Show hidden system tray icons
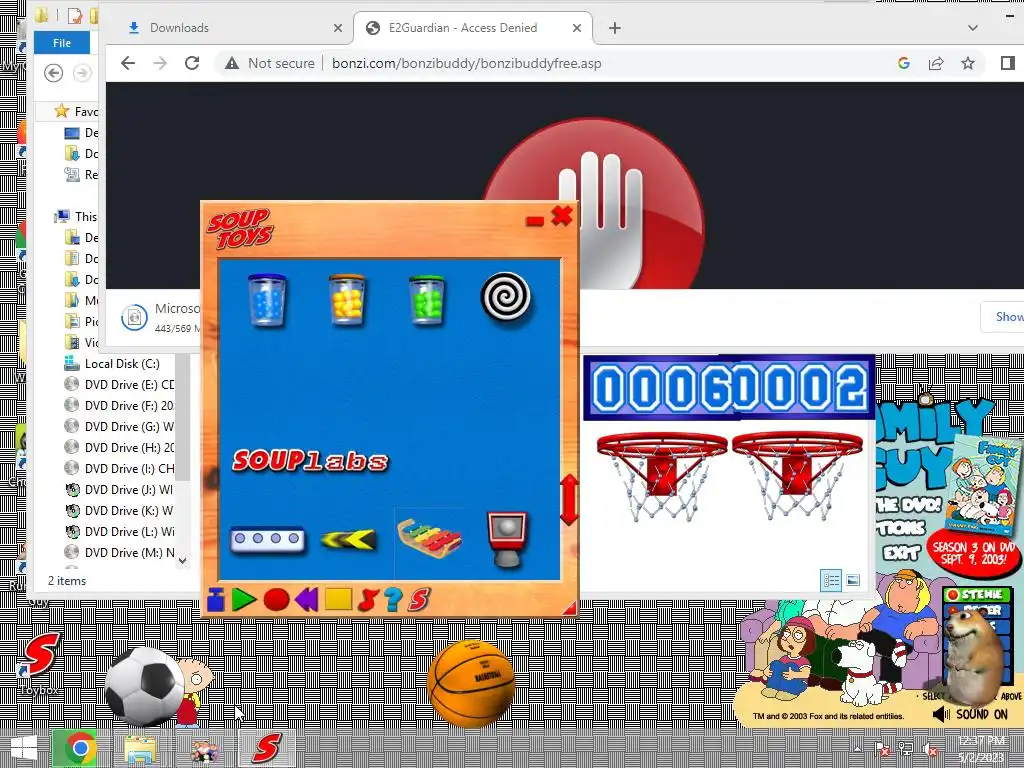This screenshot has height=768, width=1024. pos(857,748)
